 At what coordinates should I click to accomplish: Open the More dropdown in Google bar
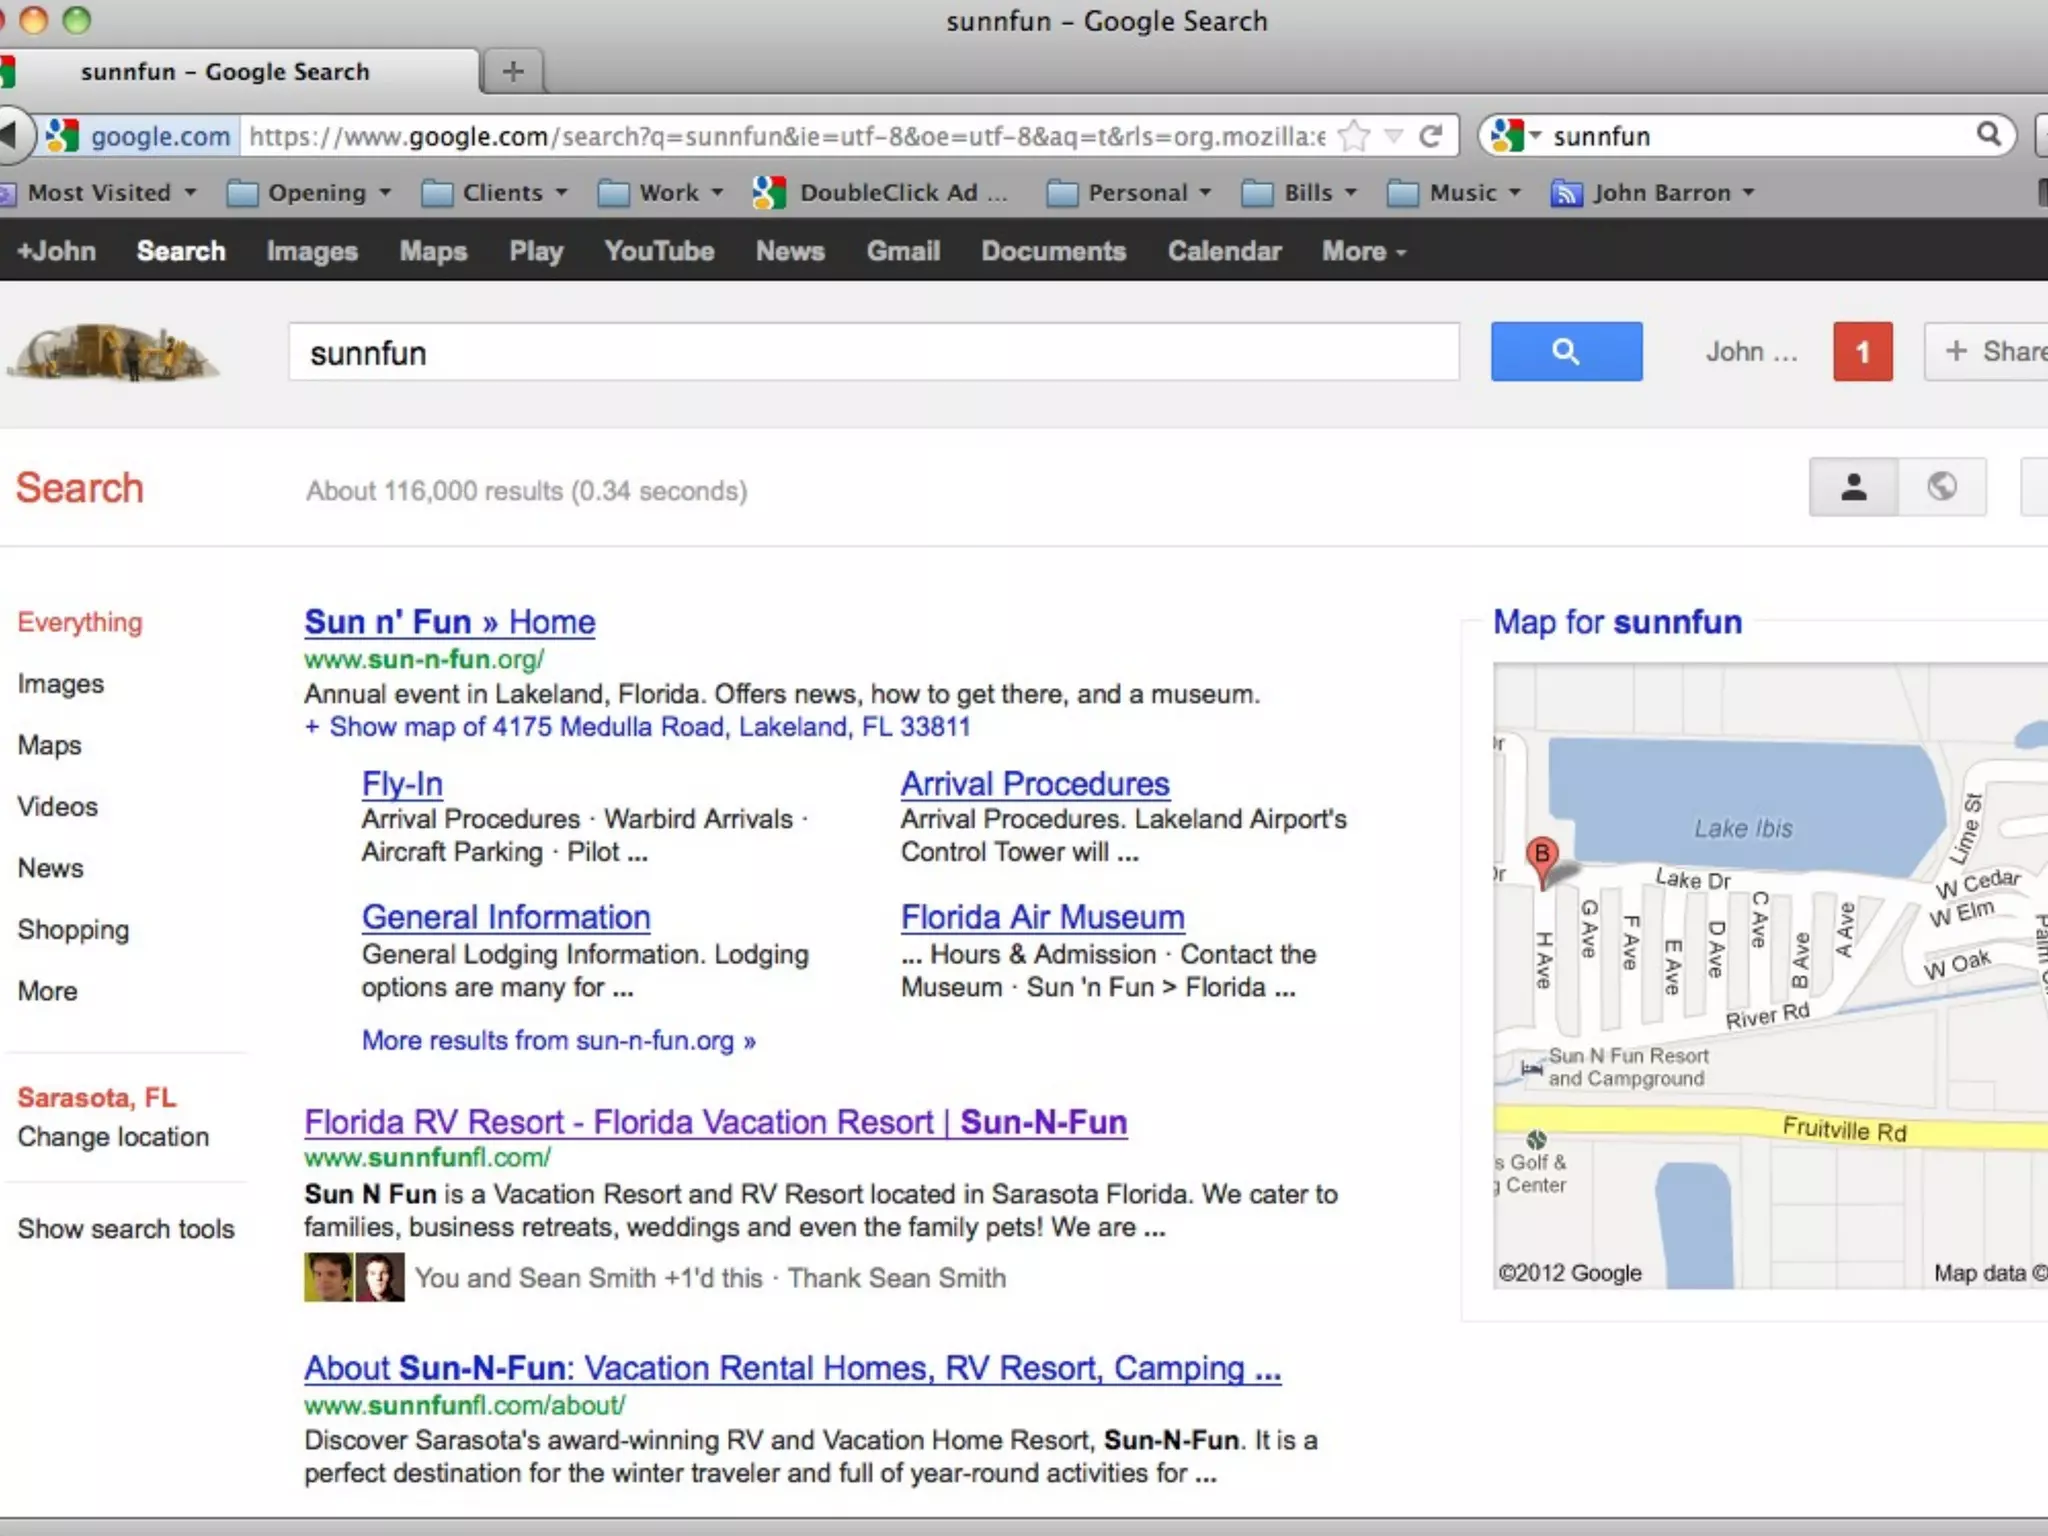tap(1362, 252)
